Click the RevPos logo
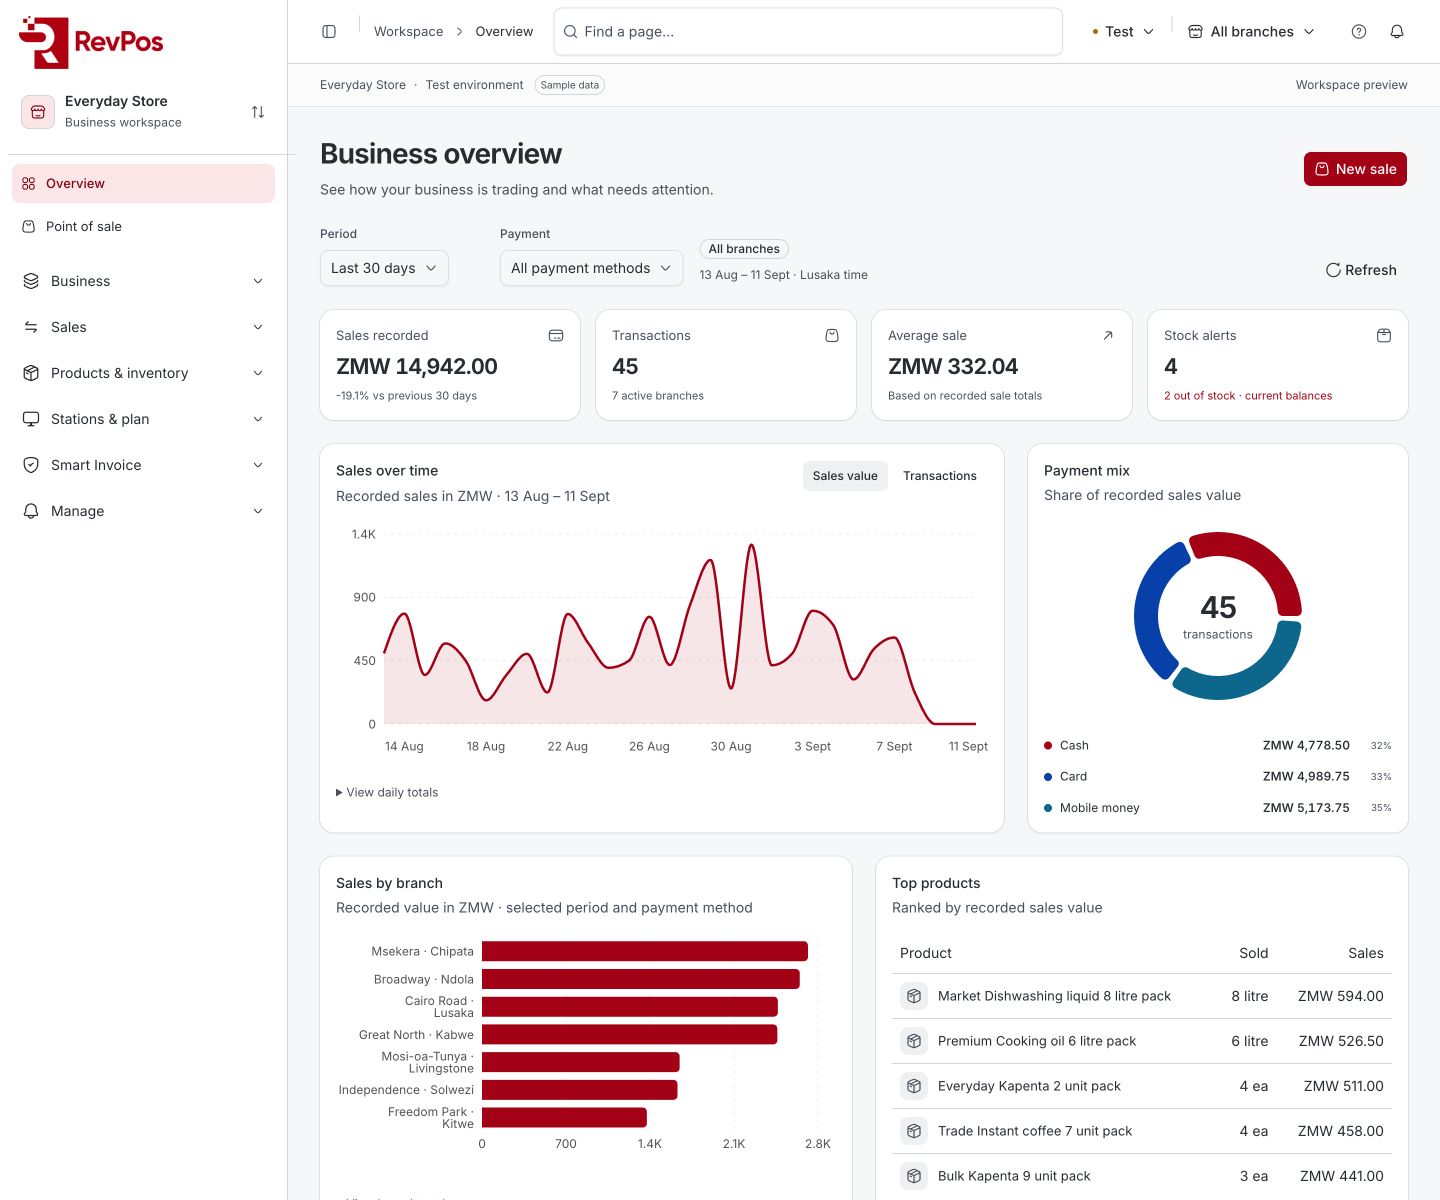The height and width of the screenshot is (1200, 1440). coord(91,42)
